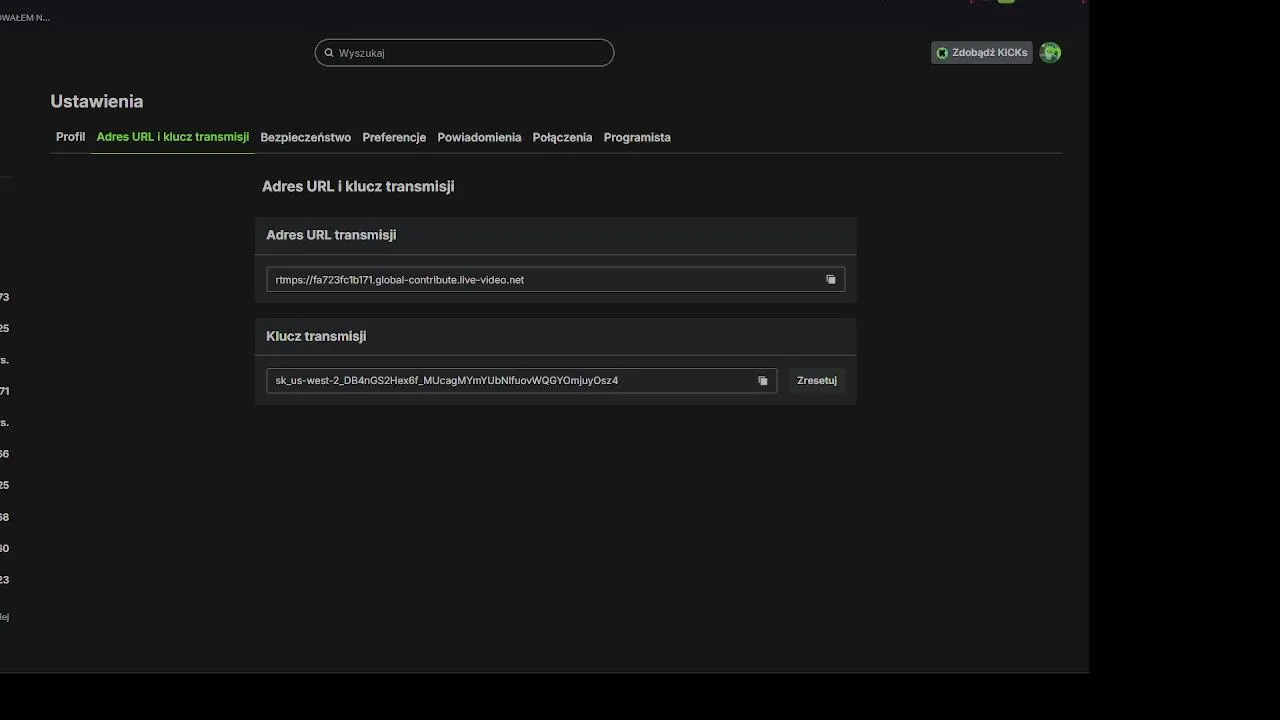
Task: Click inside the sk_us-west-2 stream key field
Action: coord(500,381)
